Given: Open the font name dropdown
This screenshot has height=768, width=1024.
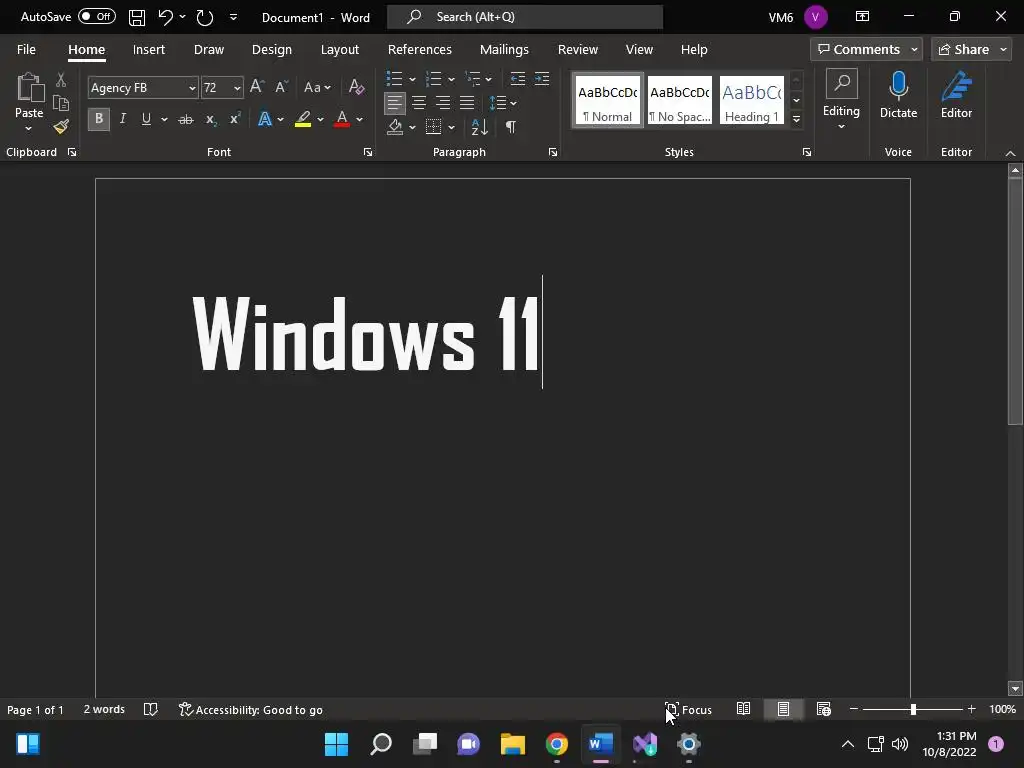Looking at the screenshot, I should click(191, 88).
